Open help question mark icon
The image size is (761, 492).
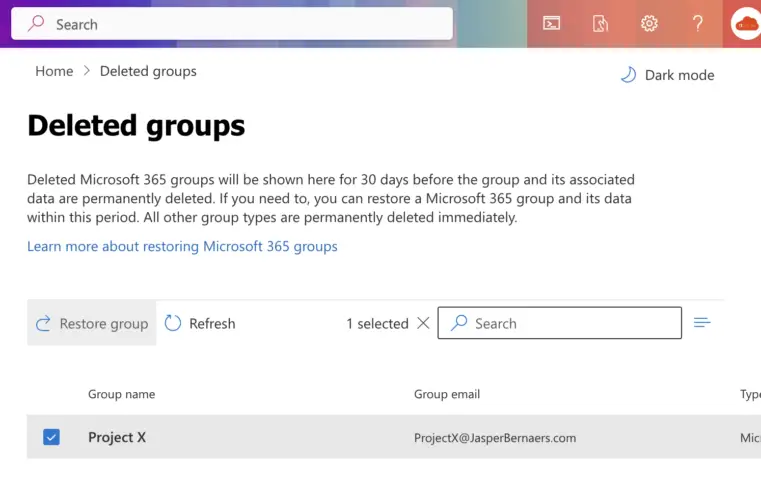pos(697,23)
